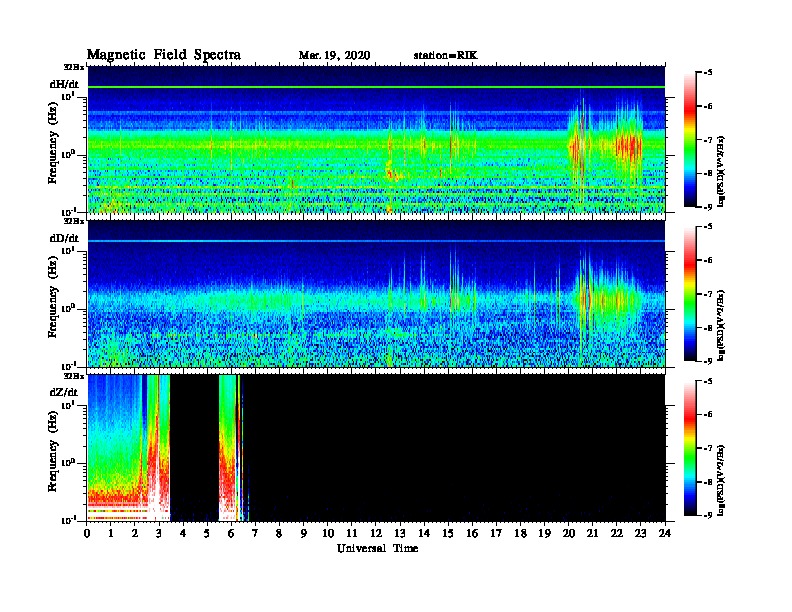
Task: Click hour tick label "4" on time axis
Action: point(183,533)
